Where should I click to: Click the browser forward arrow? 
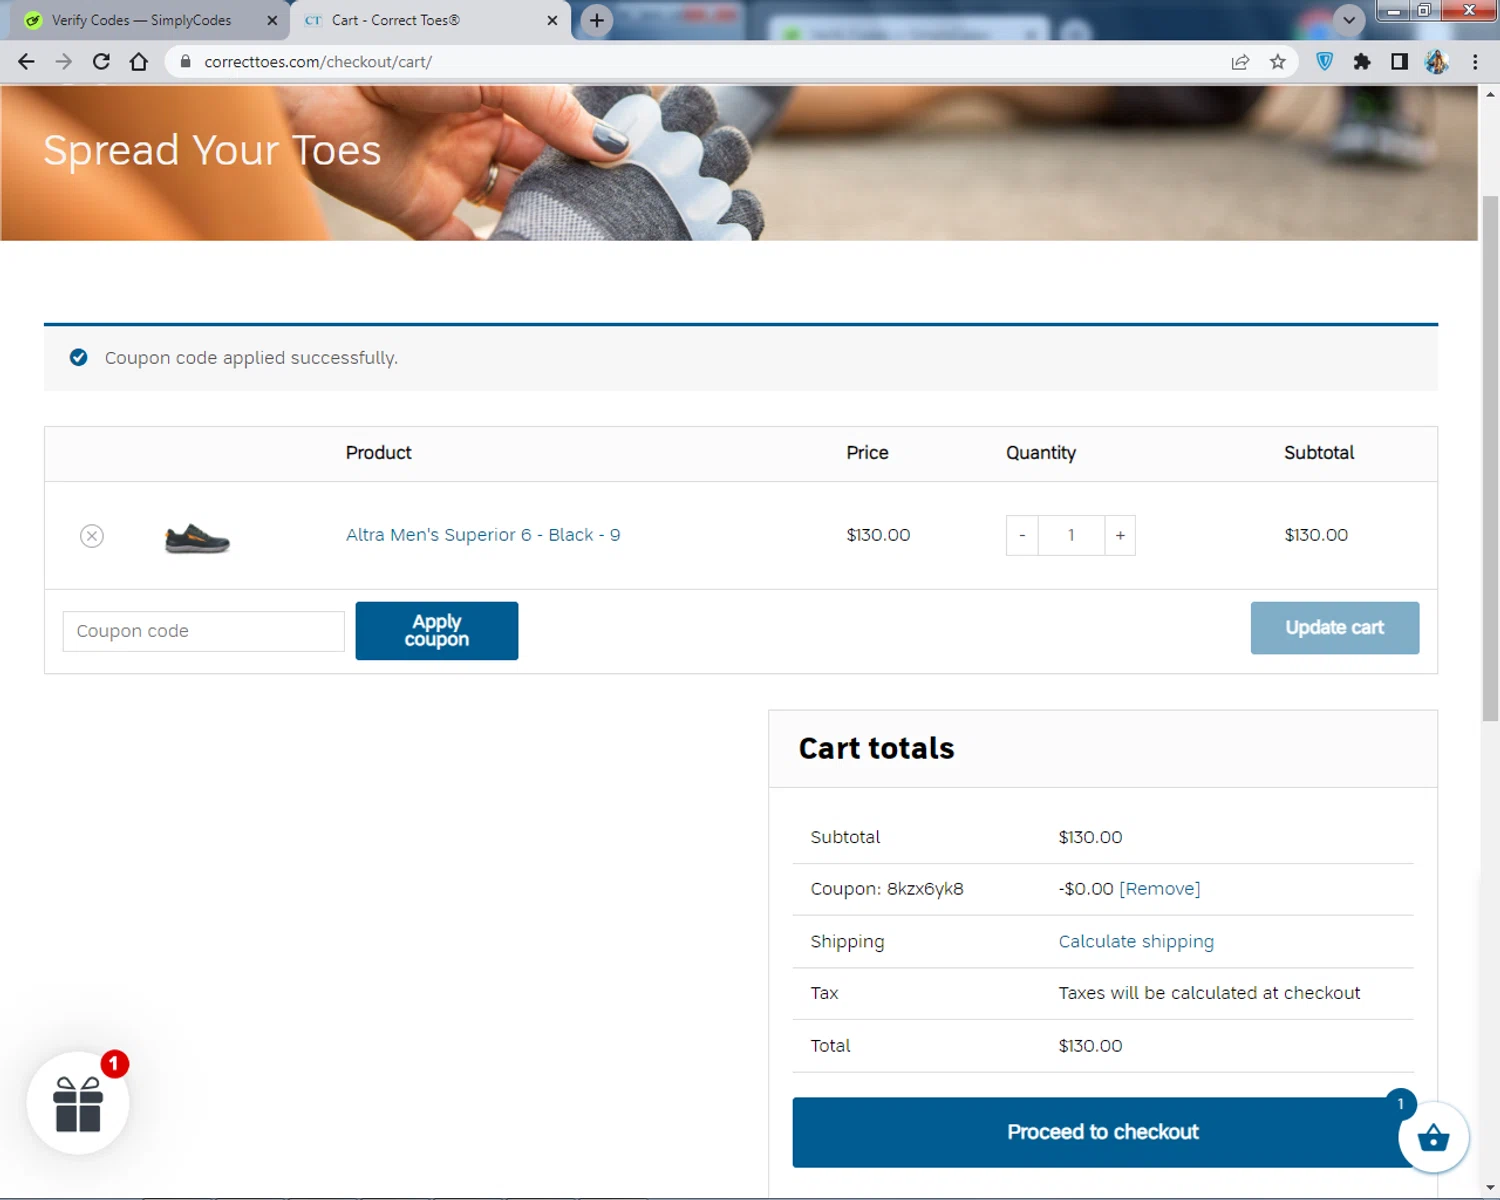64,62
